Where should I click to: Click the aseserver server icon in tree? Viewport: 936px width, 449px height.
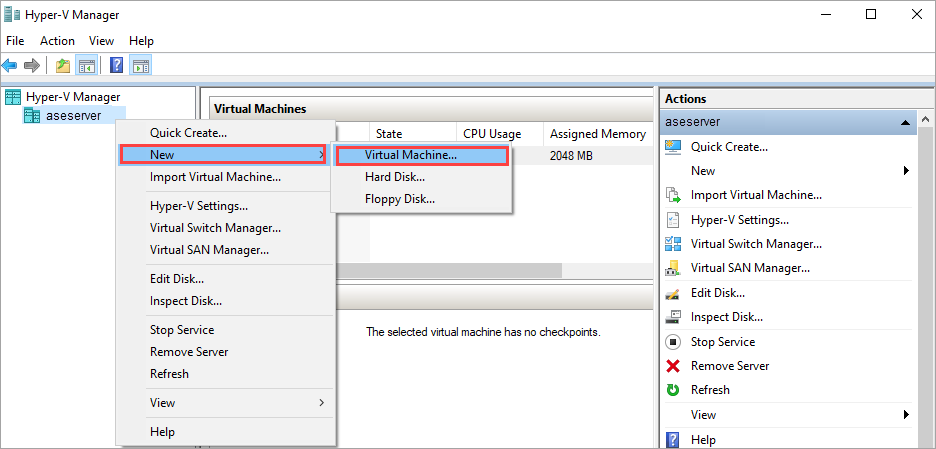(x=32, y=115)
